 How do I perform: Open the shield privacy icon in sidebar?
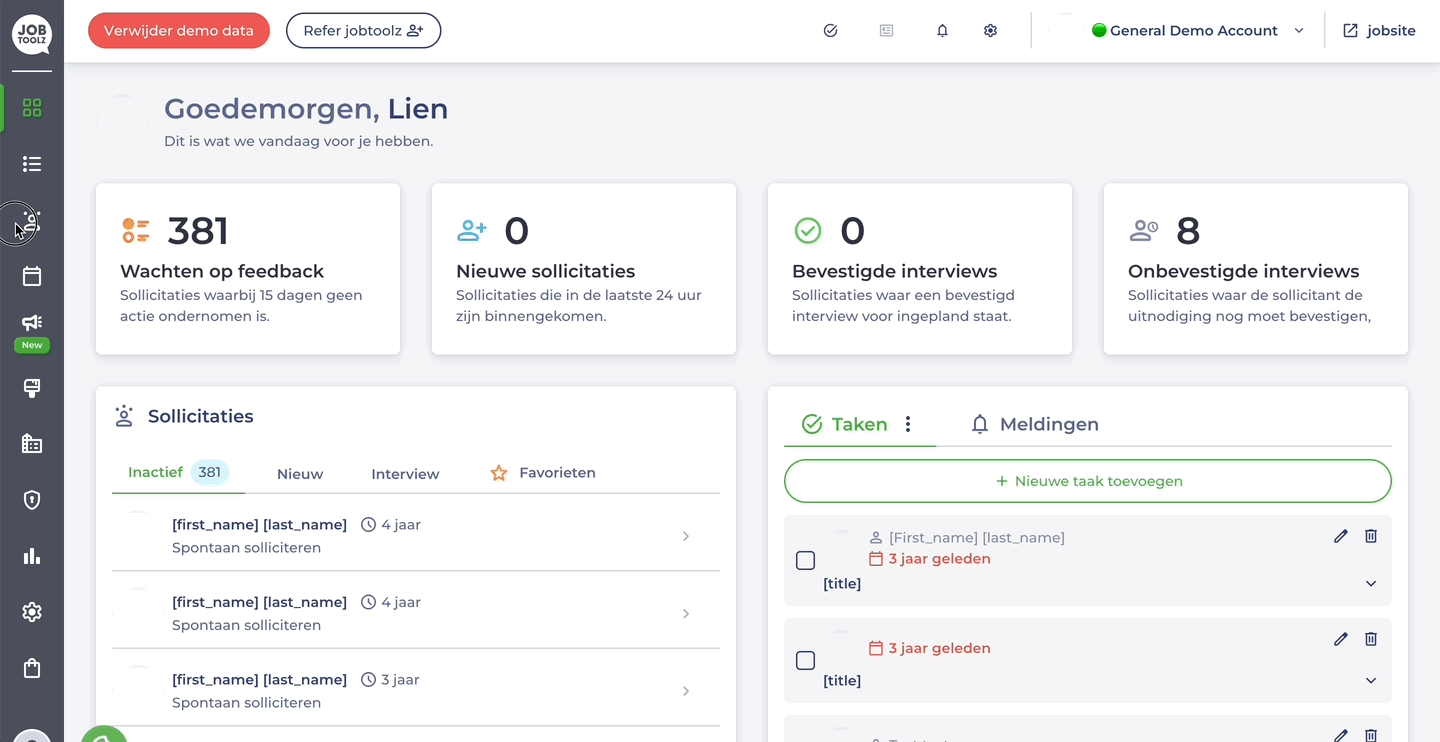[x=32, y=500]
